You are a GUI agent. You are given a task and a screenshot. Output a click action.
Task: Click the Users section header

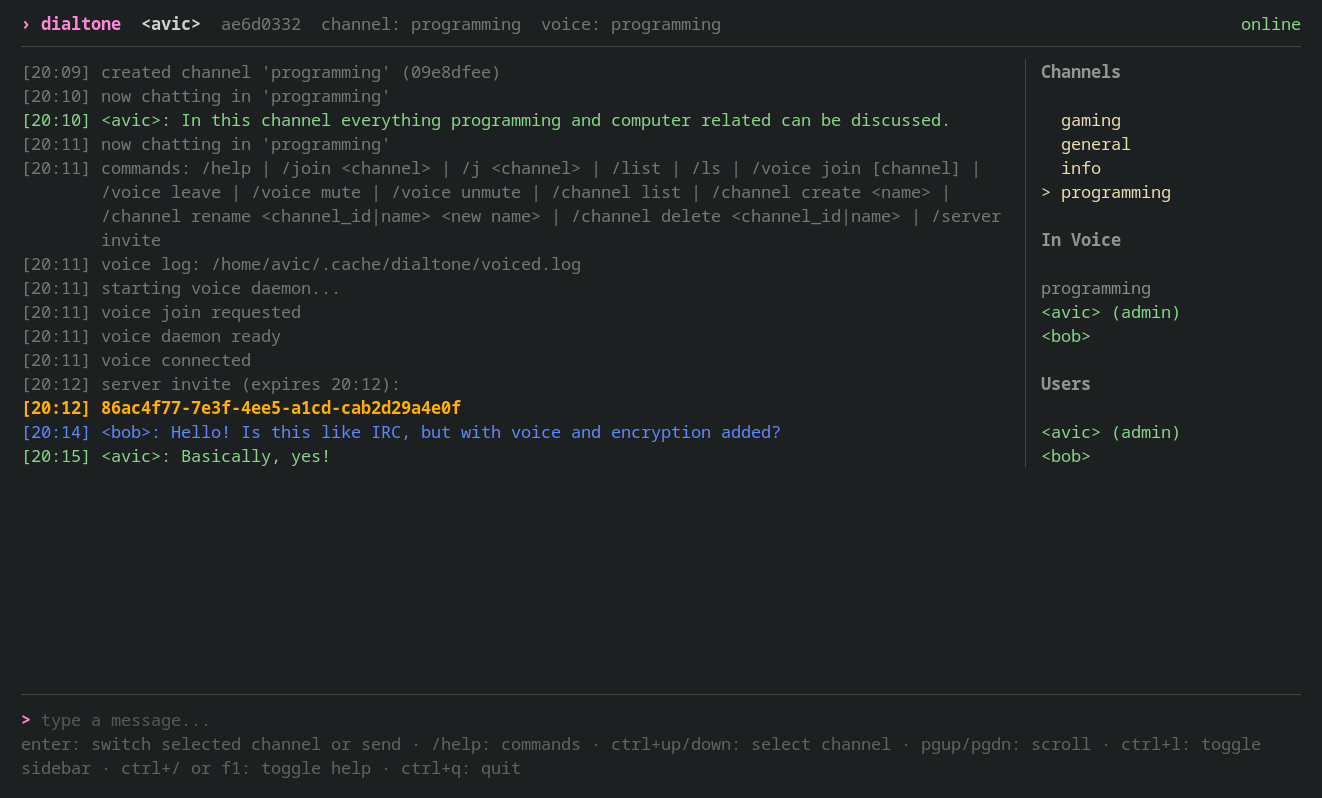coord(1065,384)
